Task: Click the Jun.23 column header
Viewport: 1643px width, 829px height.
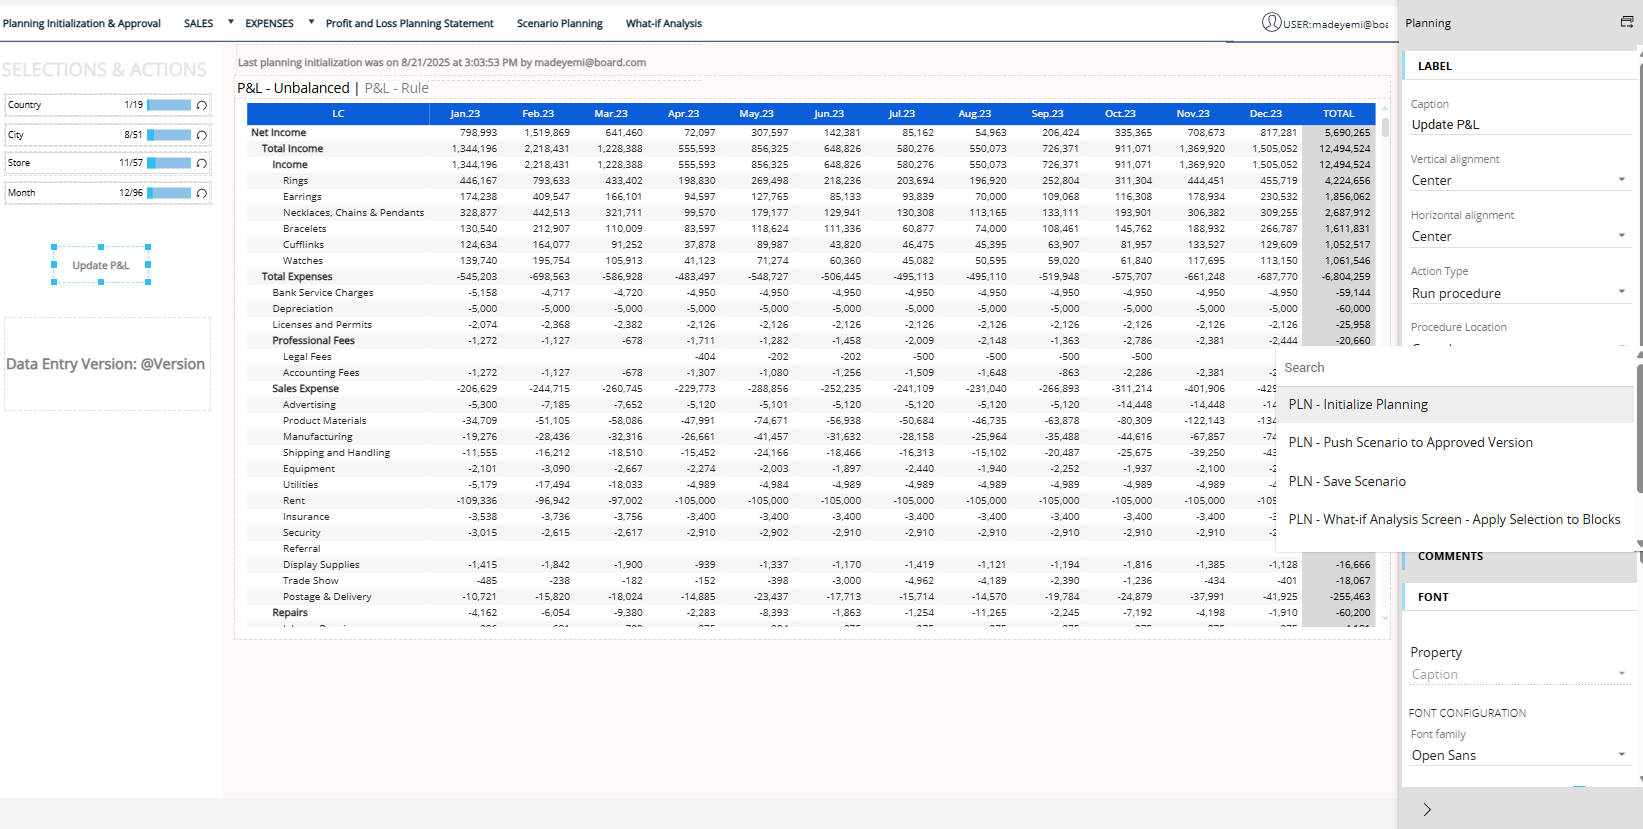Action: pos(829,114)
